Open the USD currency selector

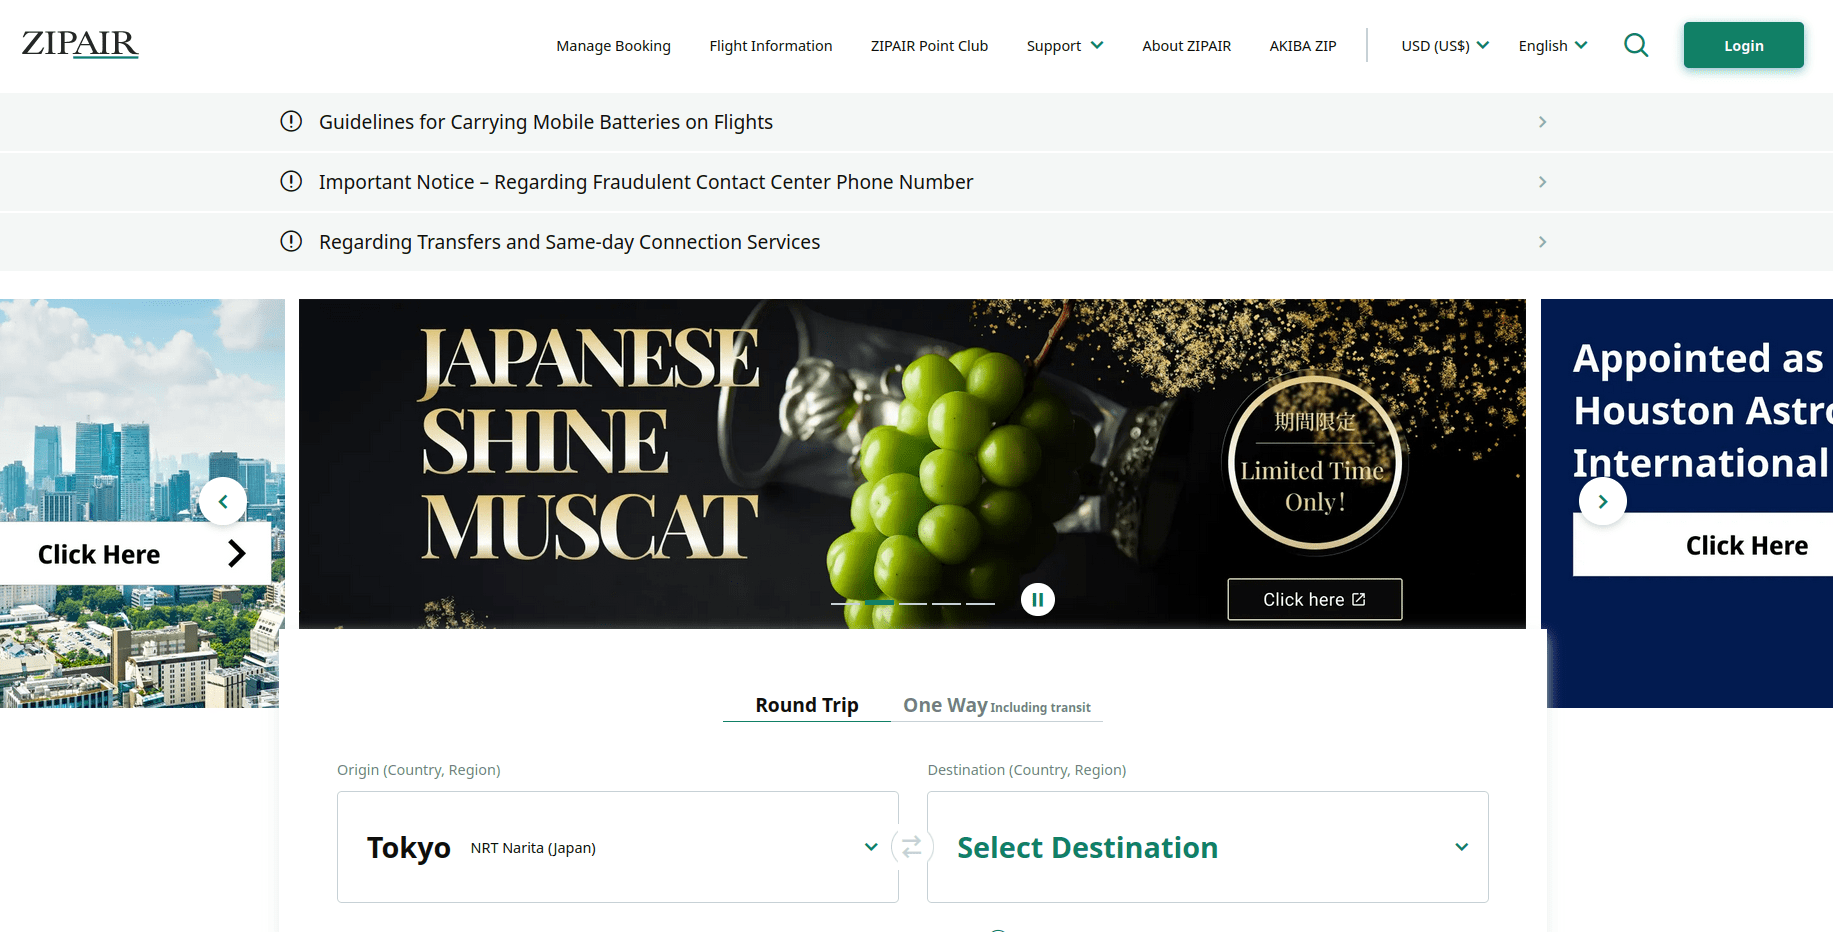point(1444,46)
